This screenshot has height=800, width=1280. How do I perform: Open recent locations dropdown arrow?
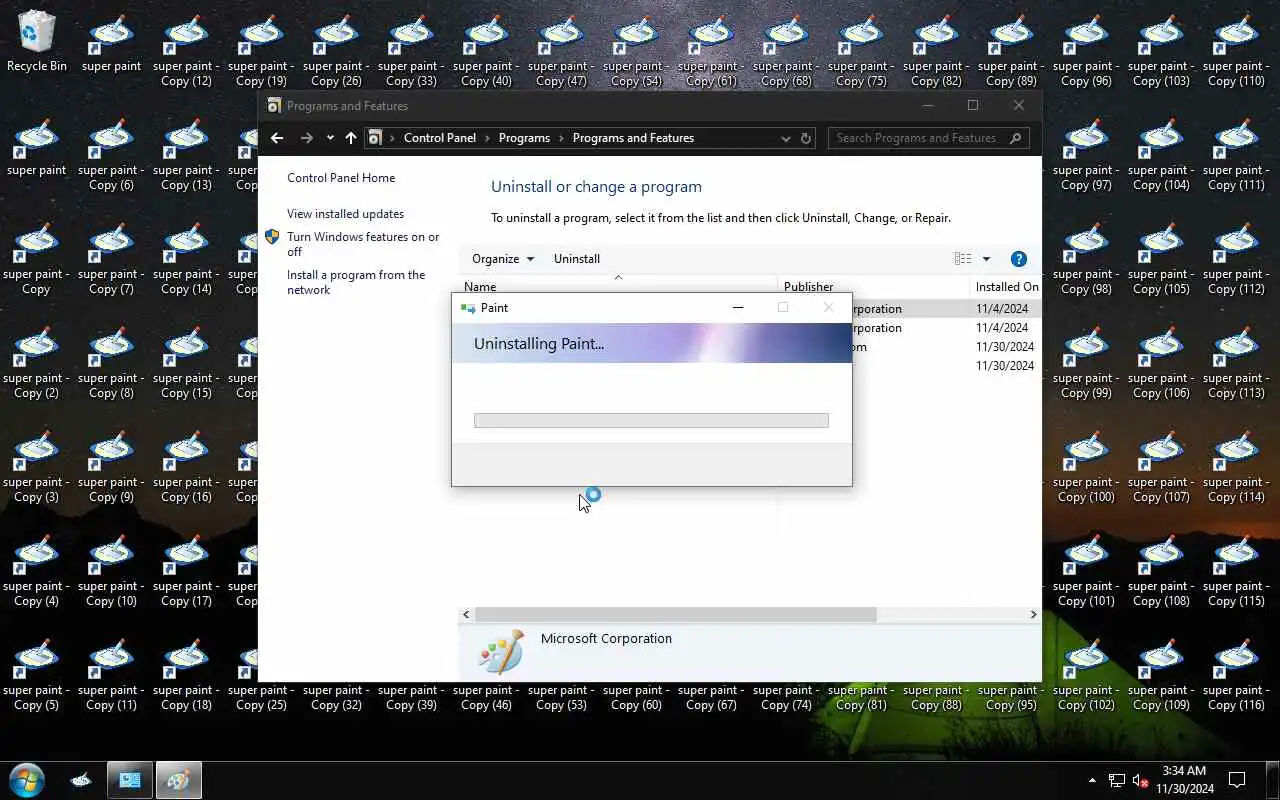tap(330, 138)
